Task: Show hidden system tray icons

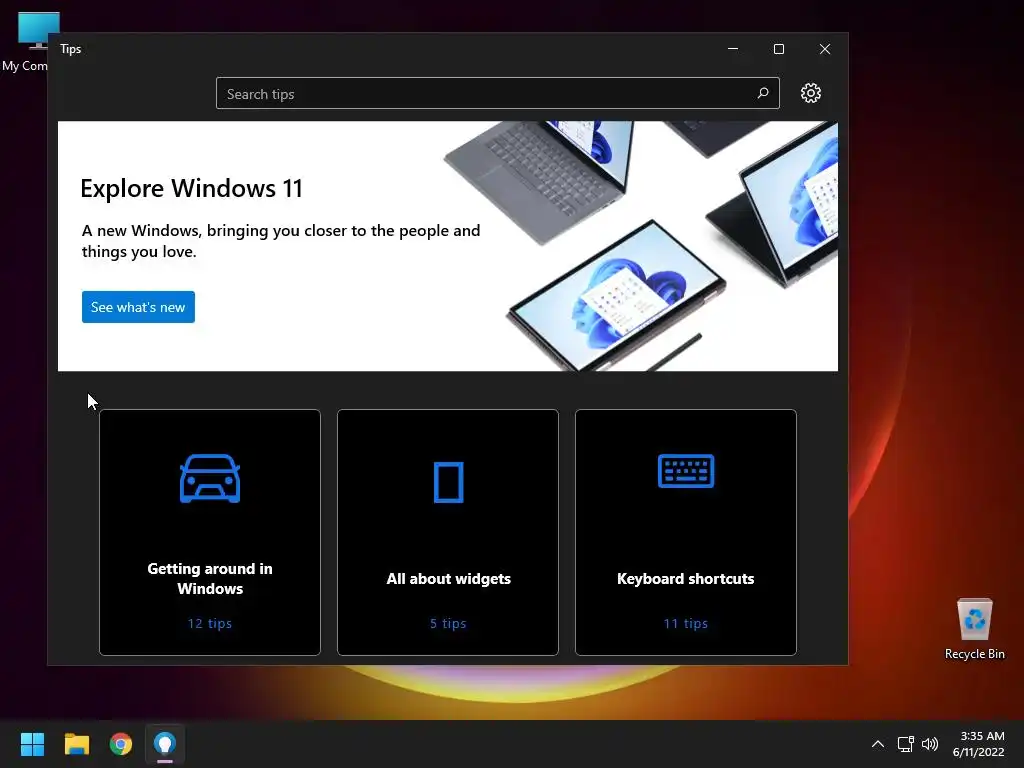Action: (x=878, y=744)
